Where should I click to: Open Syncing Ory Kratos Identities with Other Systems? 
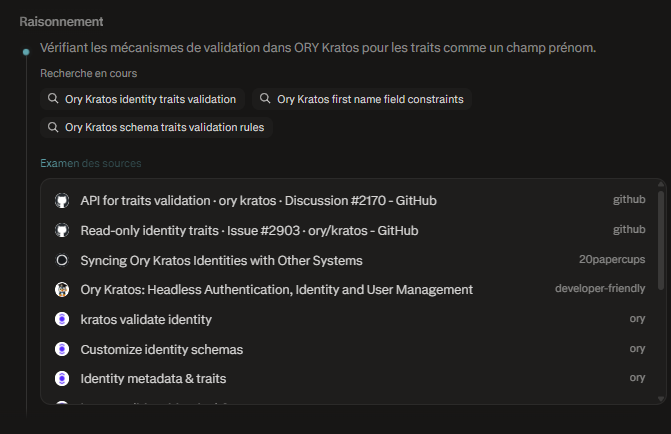click(221, 260)
